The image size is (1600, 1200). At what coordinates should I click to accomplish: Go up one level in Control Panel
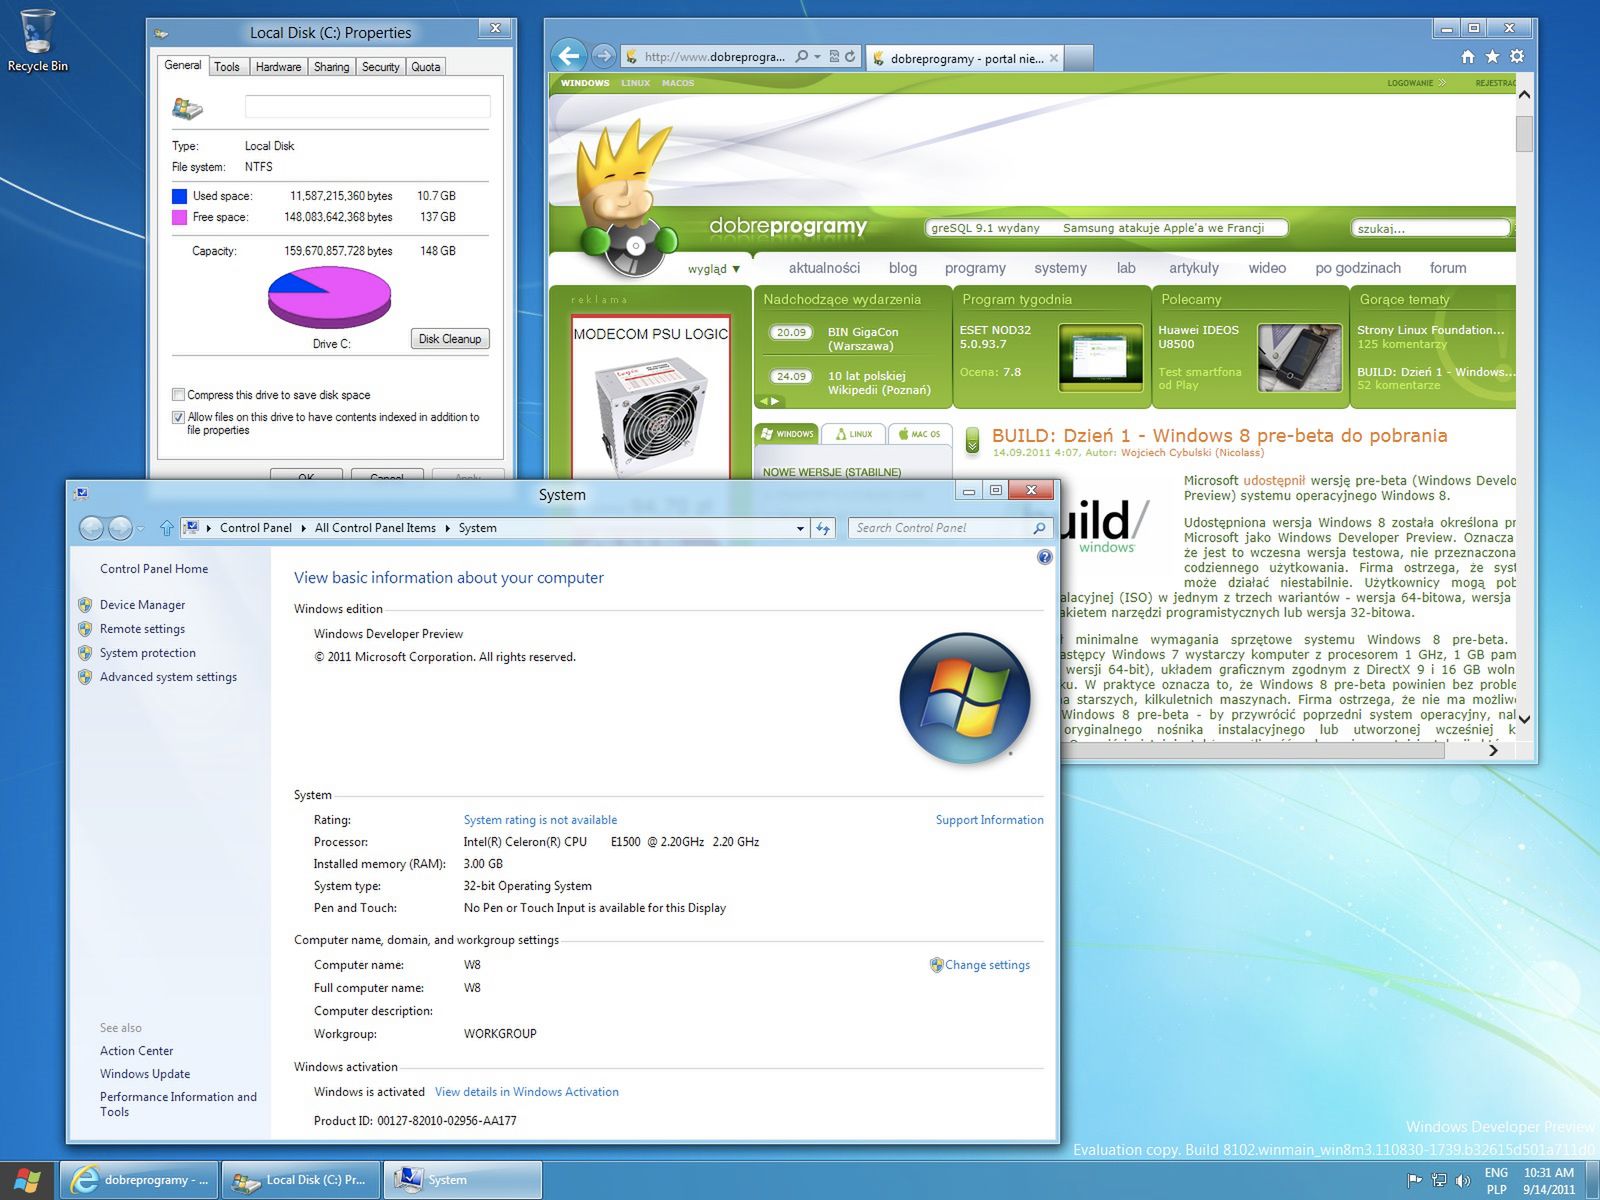tap(166, 528)
